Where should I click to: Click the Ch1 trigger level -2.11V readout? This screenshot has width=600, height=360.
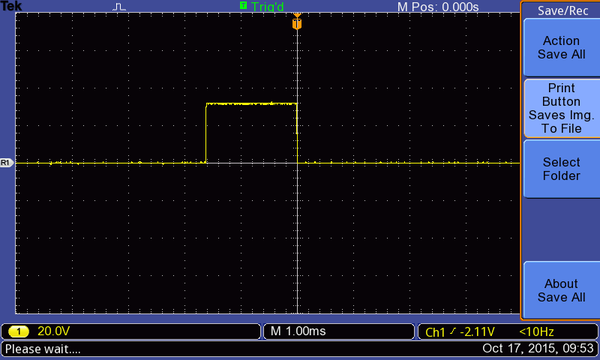pos(460,332)
